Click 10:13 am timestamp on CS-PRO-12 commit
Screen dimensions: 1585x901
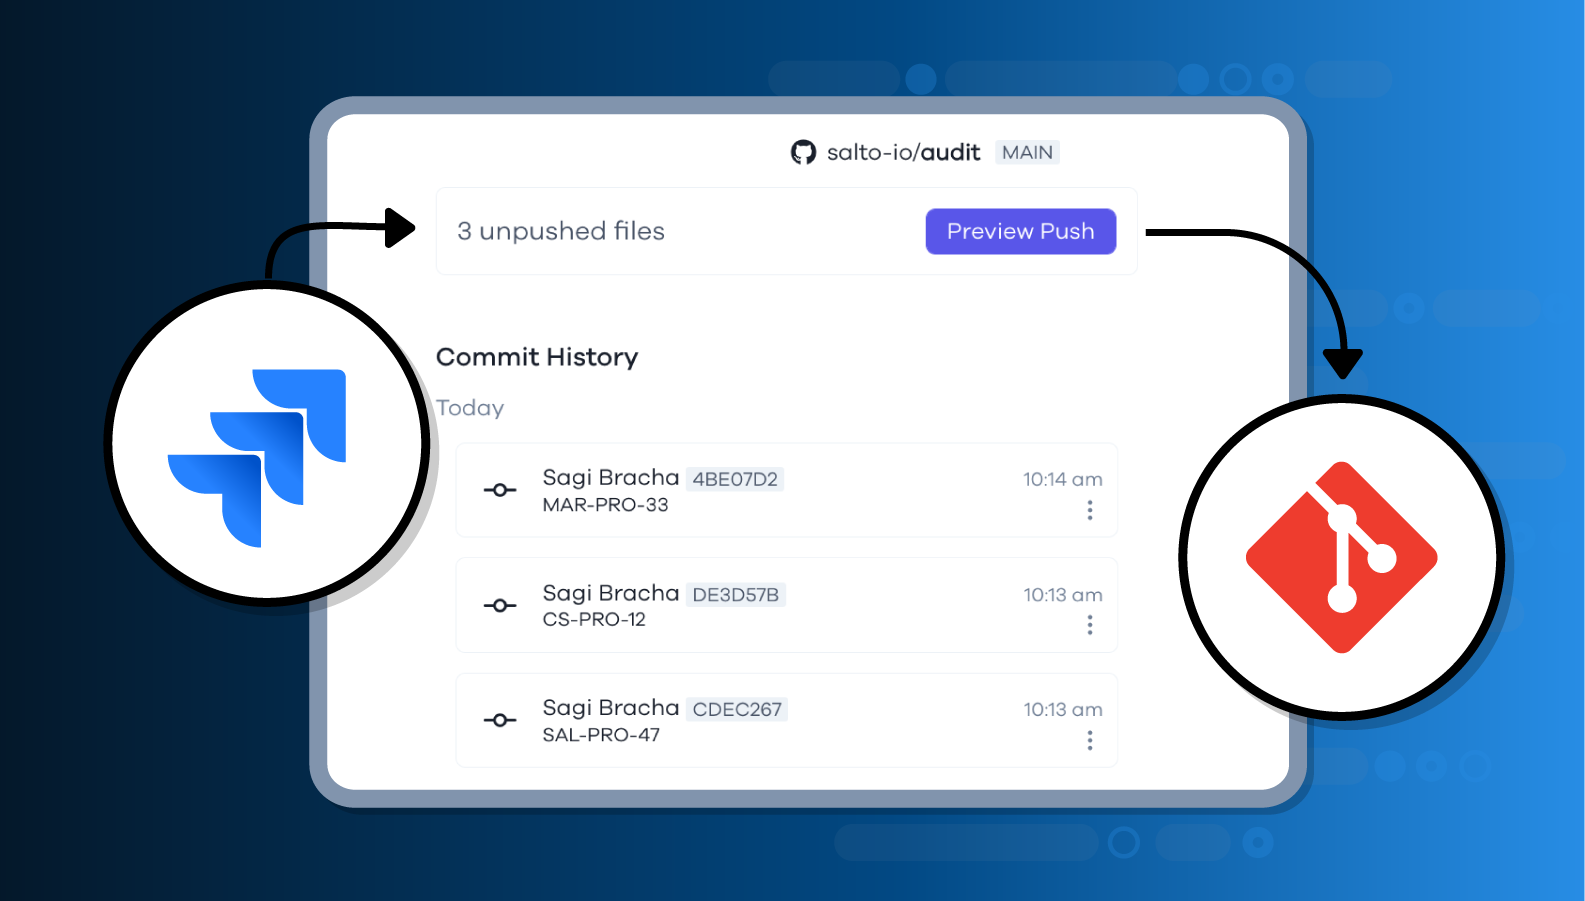tap(1062, 595)
